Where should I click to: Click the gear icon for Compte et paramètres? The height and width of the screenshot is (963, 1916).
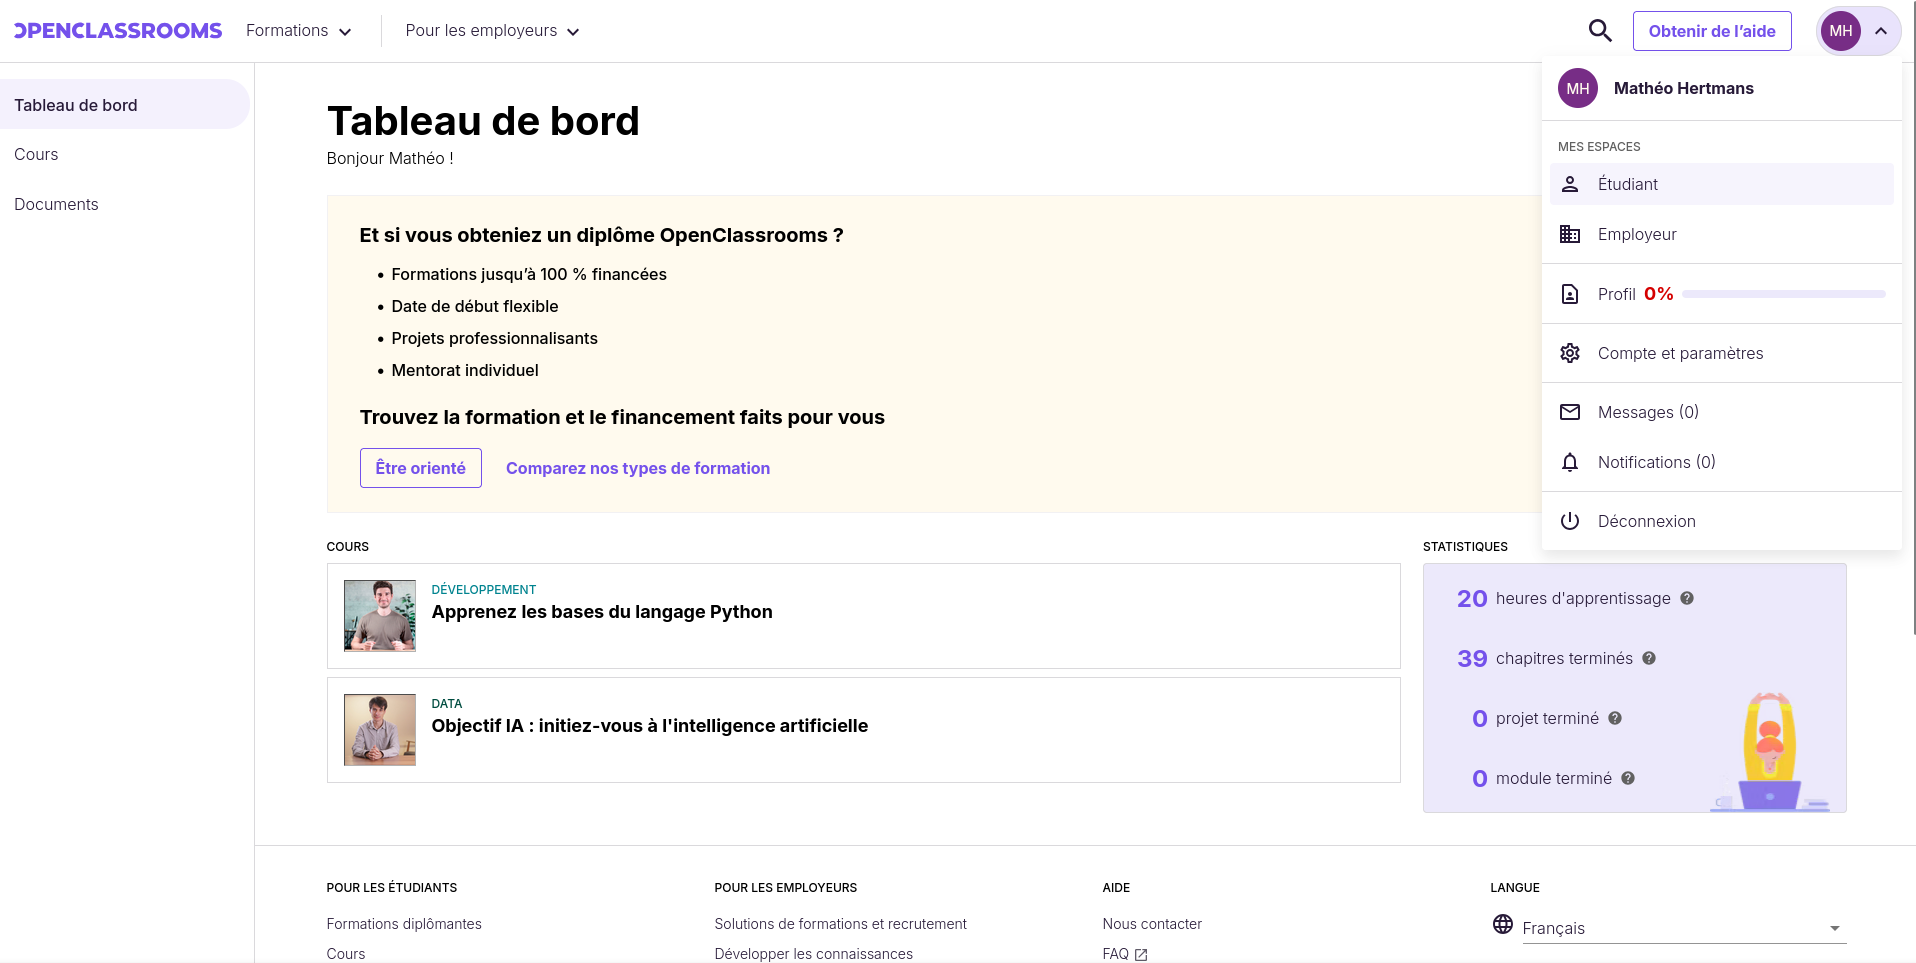tap(1570, 353)
